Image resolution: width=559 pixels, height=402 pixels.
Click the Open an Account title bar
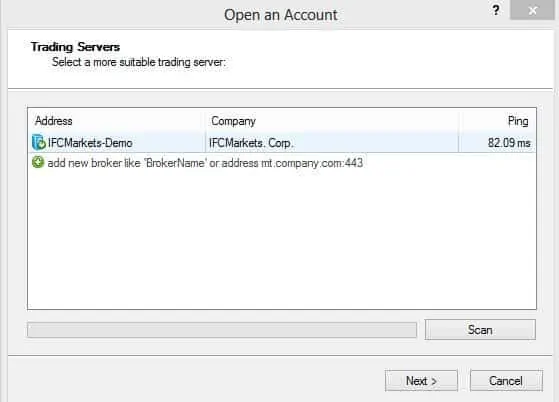point(281,15)
